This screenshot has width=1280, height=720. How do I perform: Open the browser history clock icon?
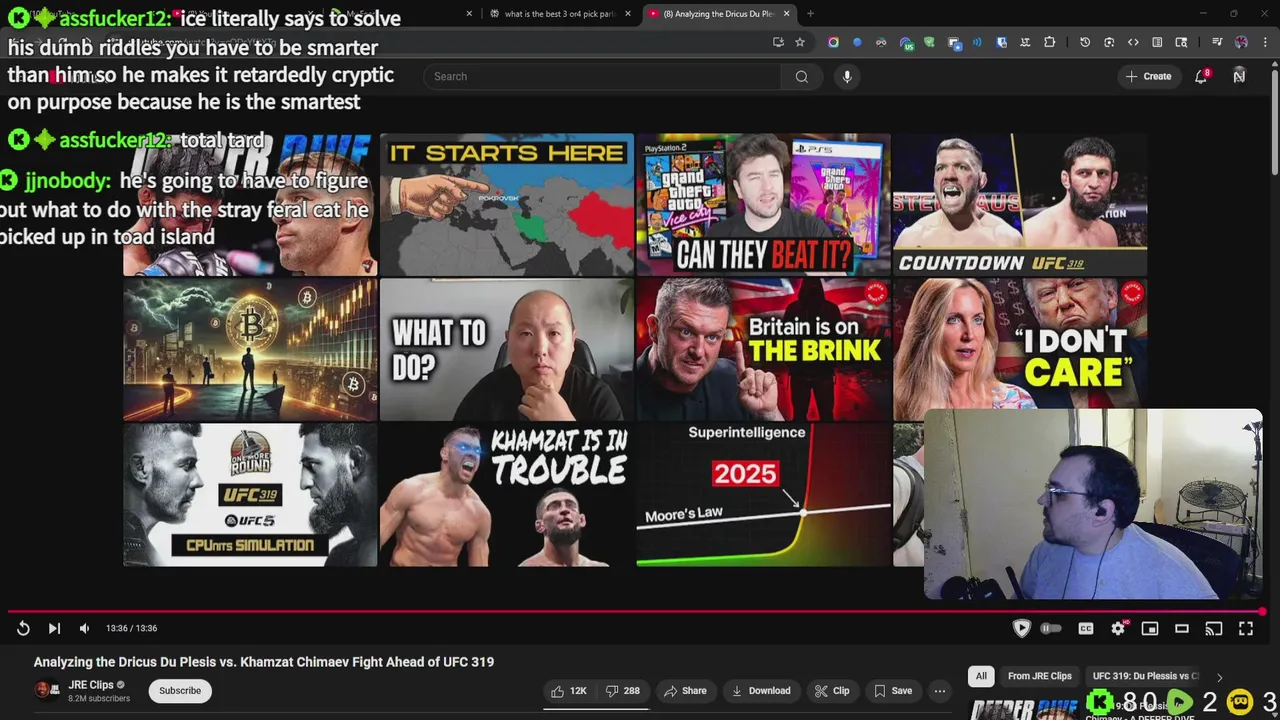(x=1085, y=42)
